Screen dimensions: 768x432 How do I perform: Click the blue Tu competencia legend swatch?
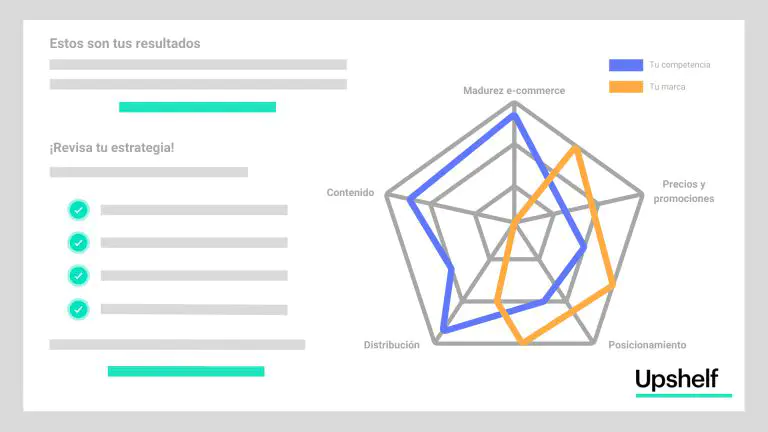[625, 65]
